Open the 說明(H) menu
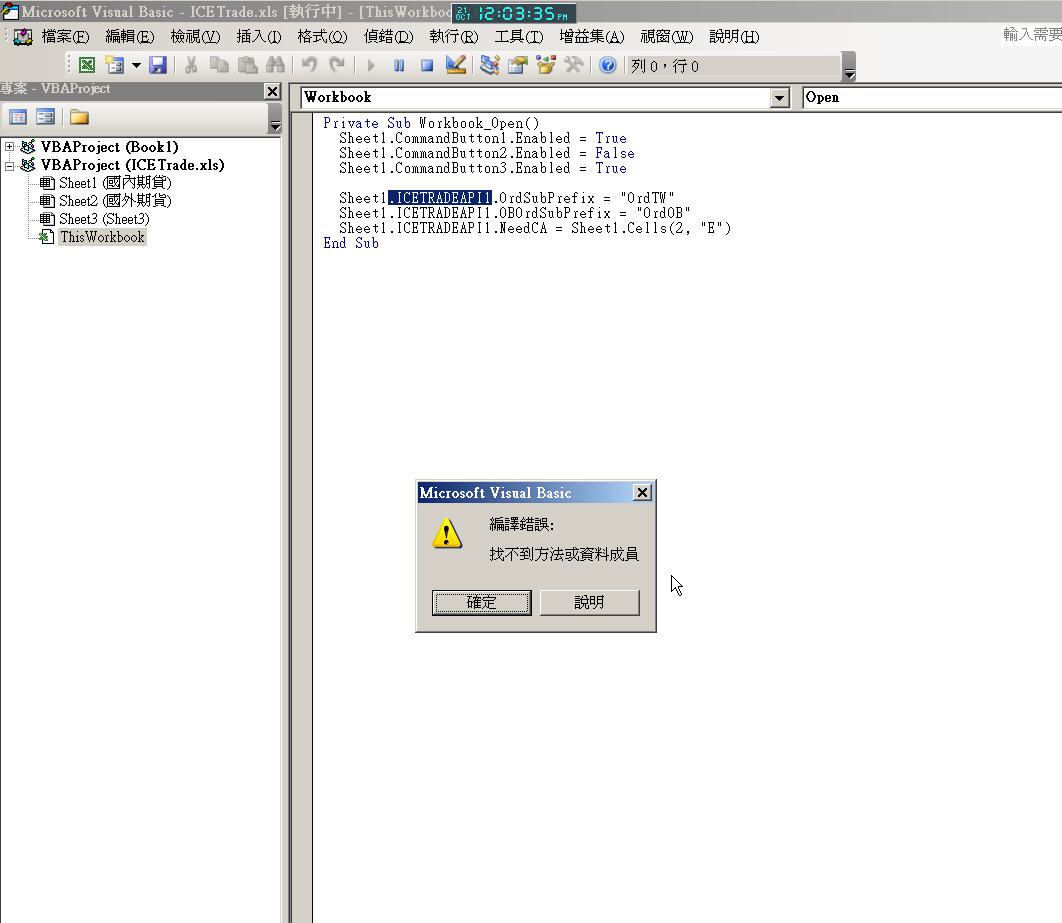 coord(734,37)
